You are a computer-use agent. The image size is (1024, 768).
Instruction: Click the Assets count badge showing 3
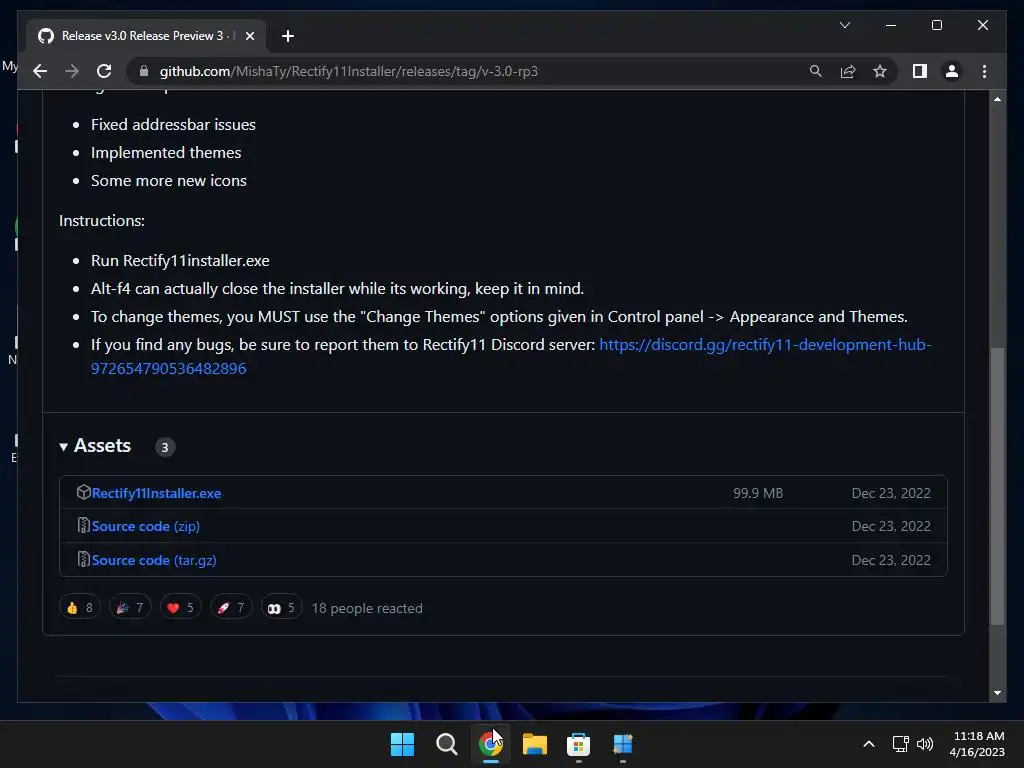(165, 447)
